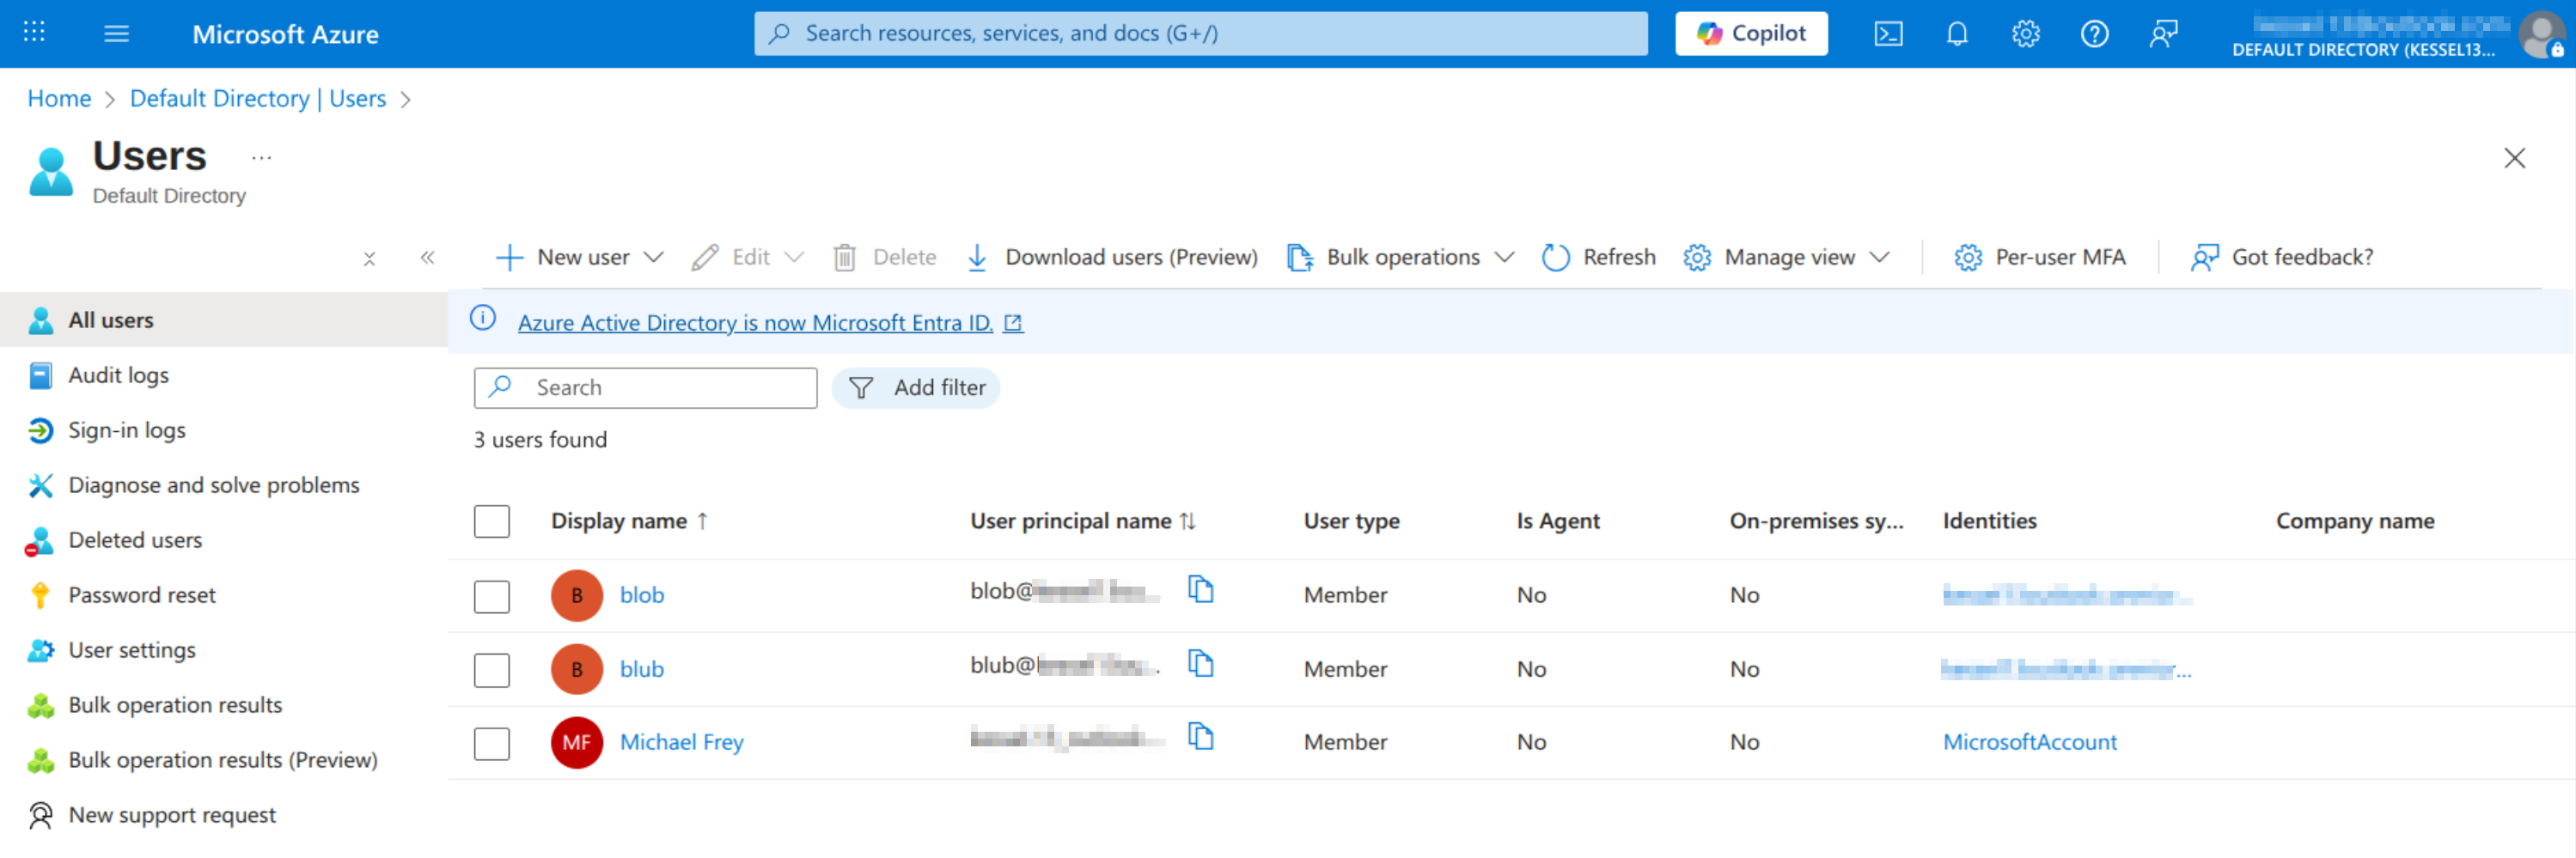The height and width of the screenshot is (858, 2576).
Task: Open Copilot from the top bar
Action: pyautogui.click(x=1750, y=33)
